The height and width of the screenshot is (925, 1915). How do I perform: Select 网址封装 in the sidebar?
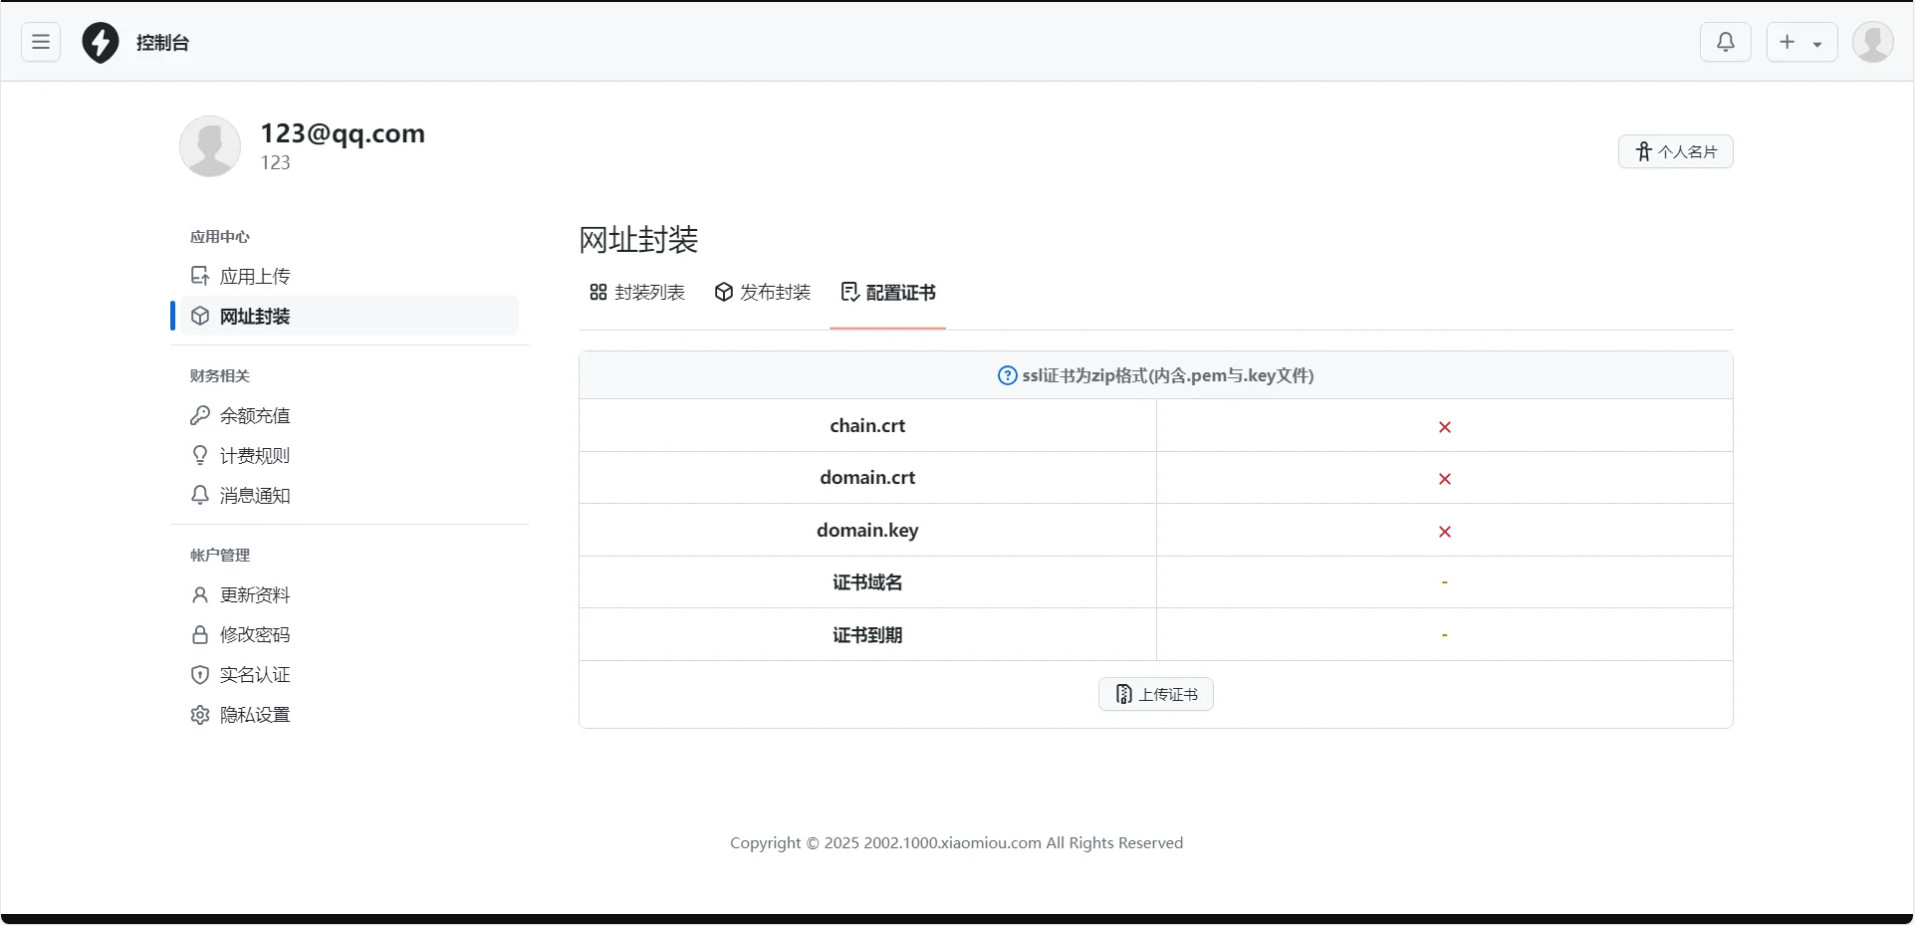click(254, 316)
